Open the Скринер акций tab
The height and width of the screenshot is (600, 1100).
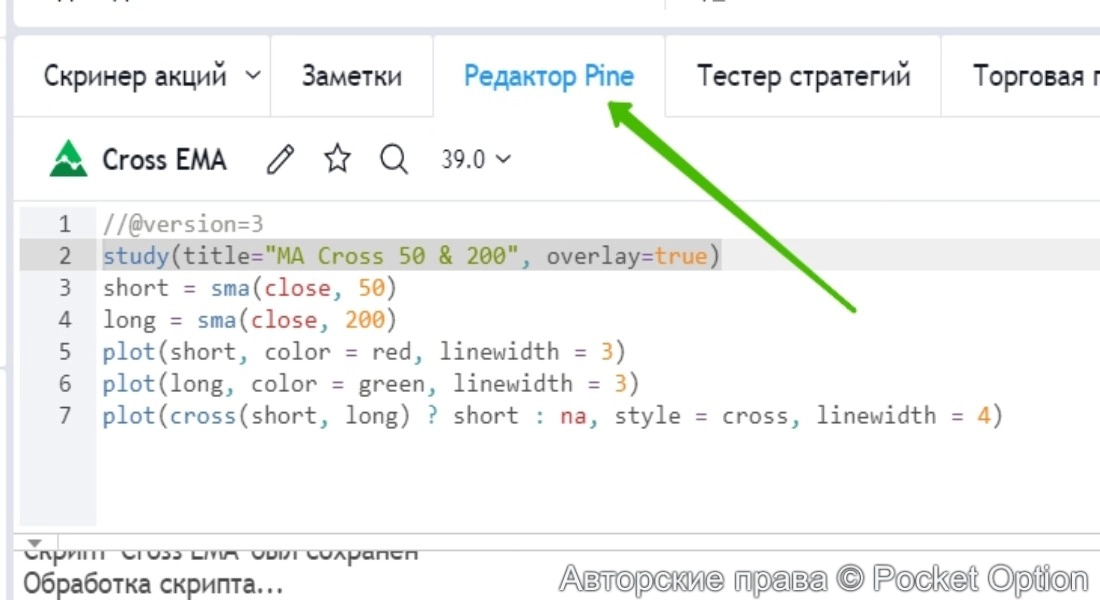[x=135, y=76]
